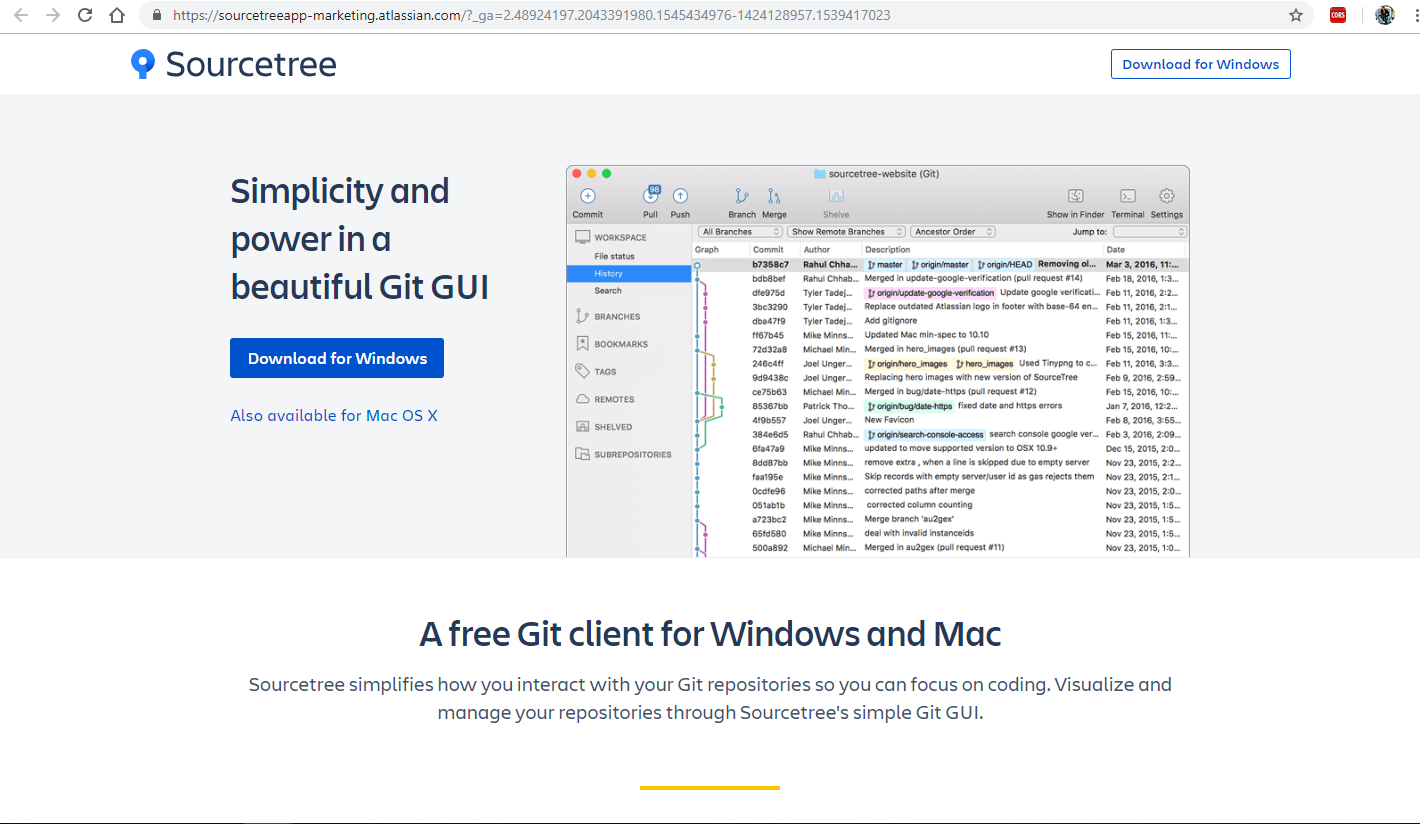Viewport: 1420px width, 824px height.
Task: Click the Pull icon with badge
Action: (651, 195)
